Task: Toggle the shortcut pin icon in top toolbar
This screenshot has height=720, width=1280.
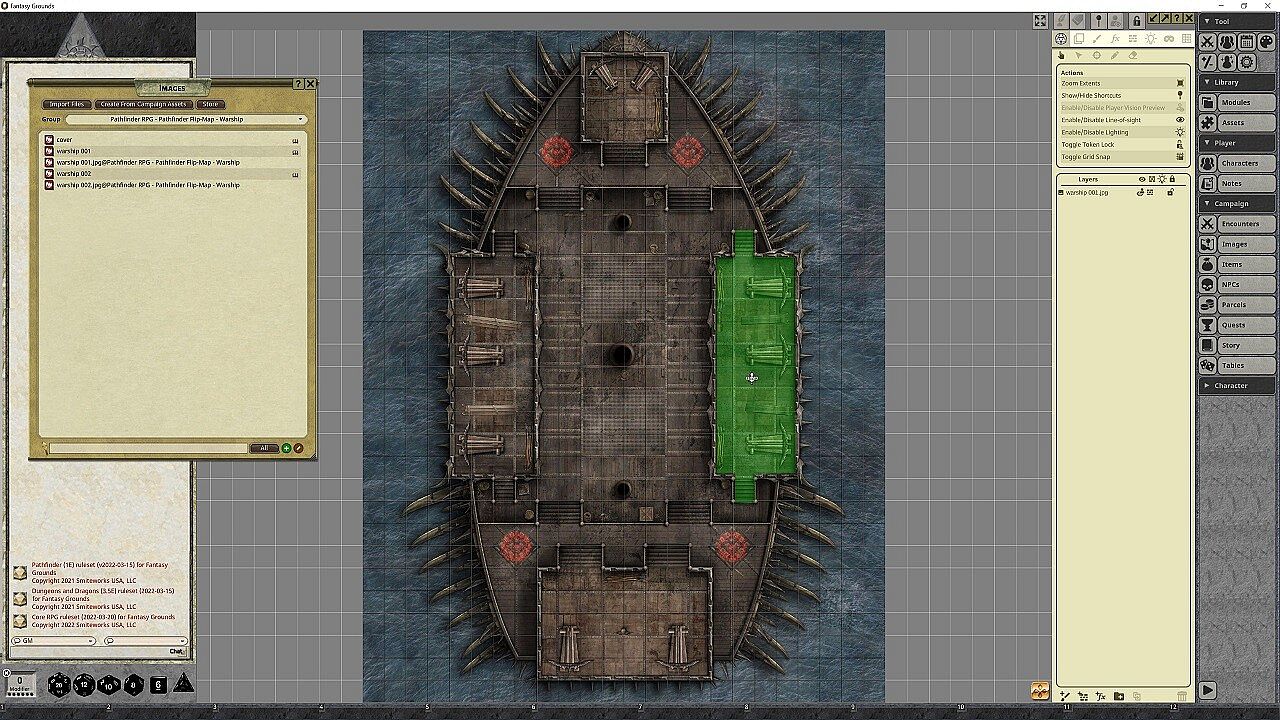Action: [1099, 20]
